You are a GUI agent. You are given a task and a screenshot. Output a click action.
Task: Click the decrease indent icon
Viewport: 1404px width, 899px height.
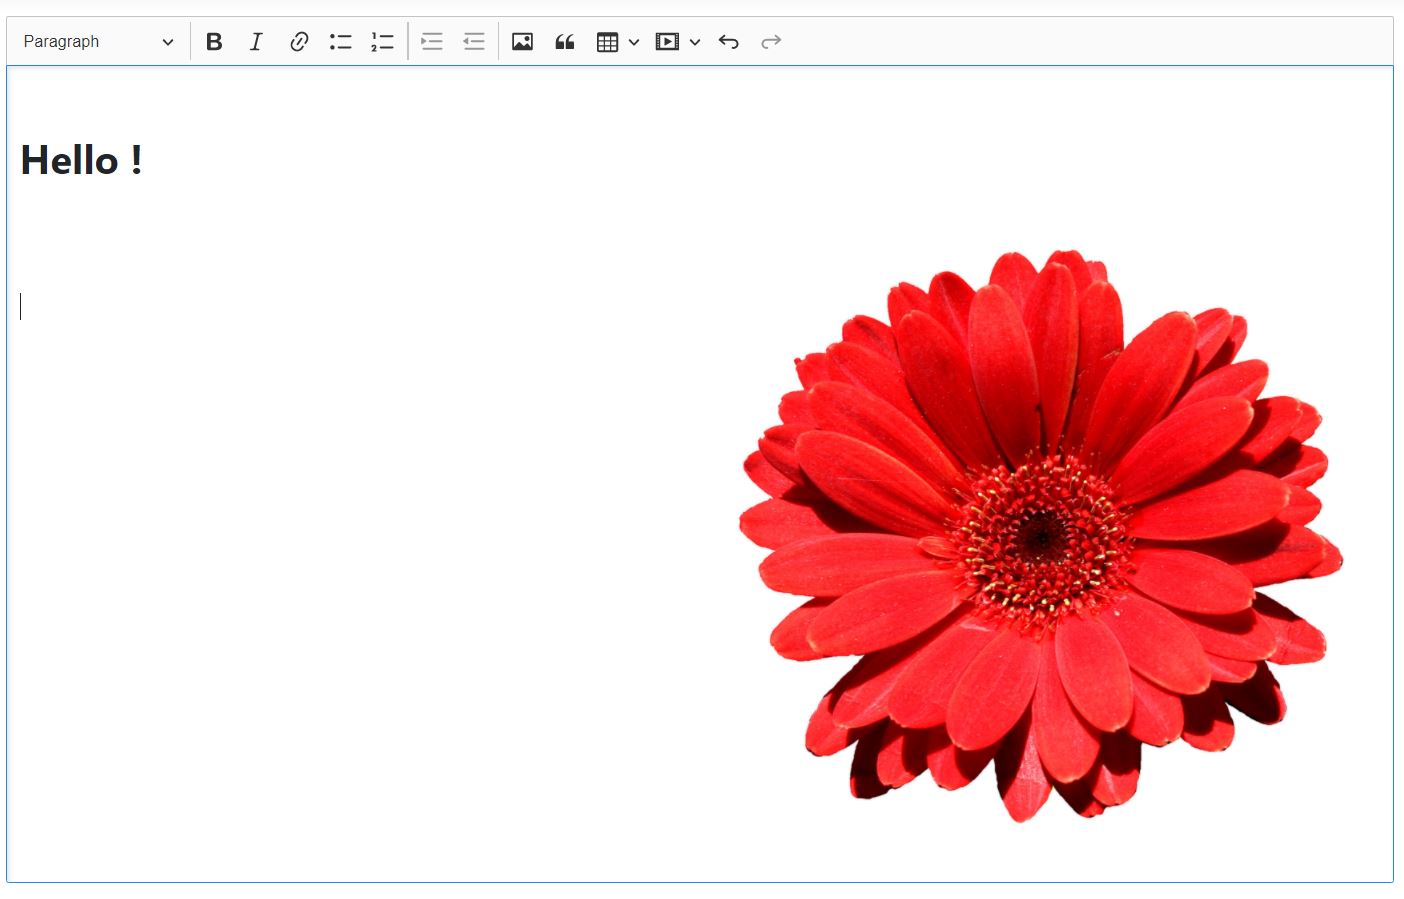[x=474, y=42]
